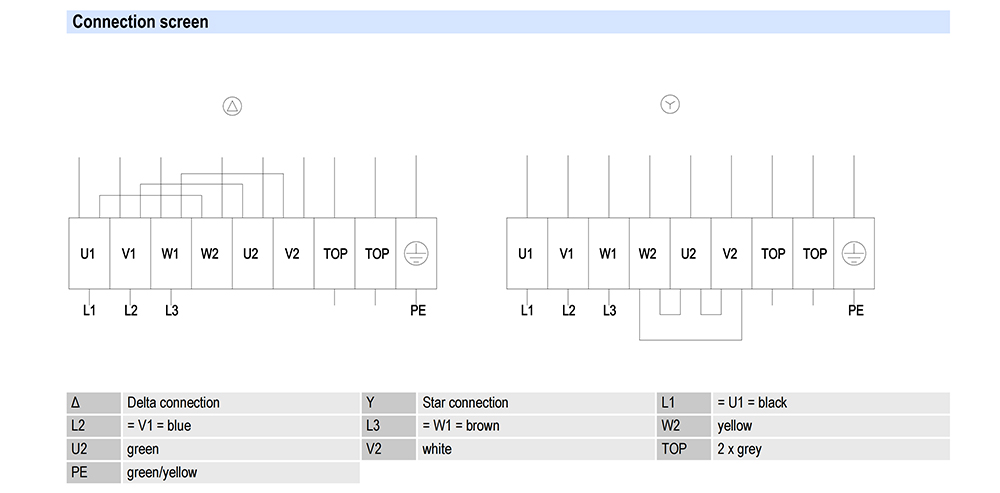Click the "= U1 = black" legend cell
The width and height of the screenshot is (1000, 493).
[x=752, y=403]
